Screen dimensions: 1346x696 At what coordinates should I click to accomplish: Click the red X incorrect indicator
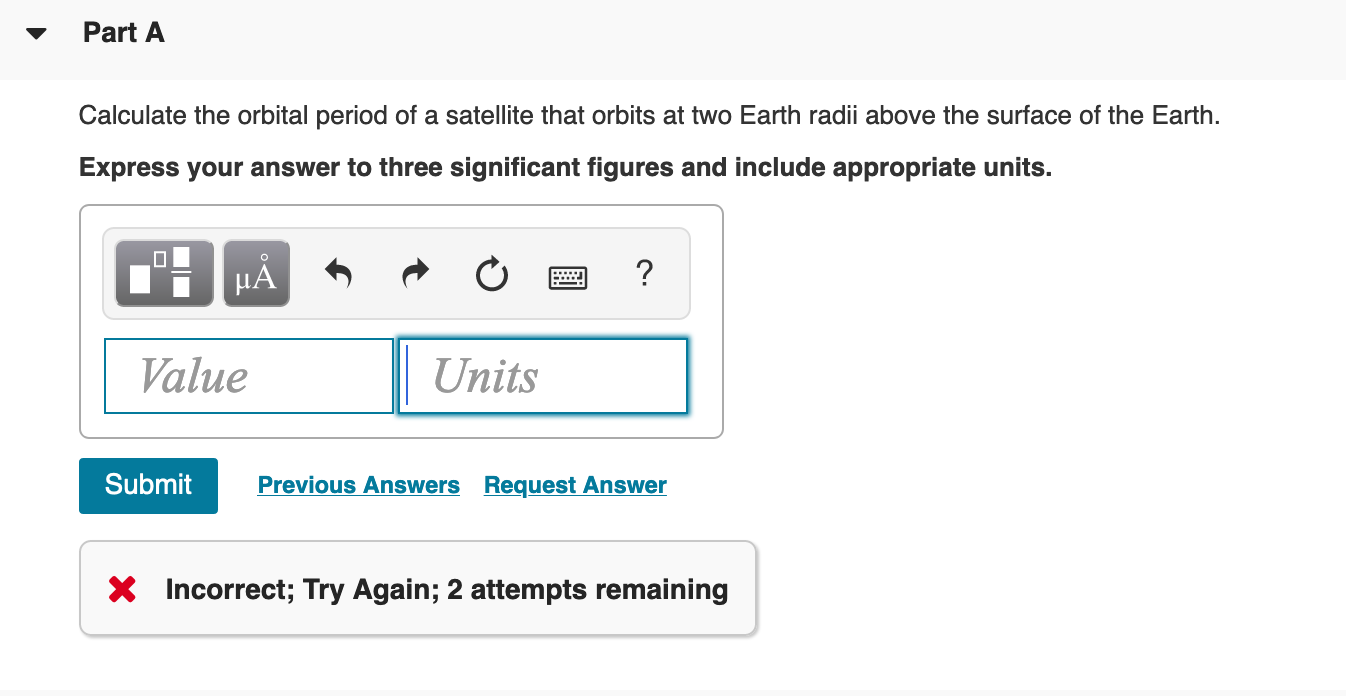(x=120, y=589)
